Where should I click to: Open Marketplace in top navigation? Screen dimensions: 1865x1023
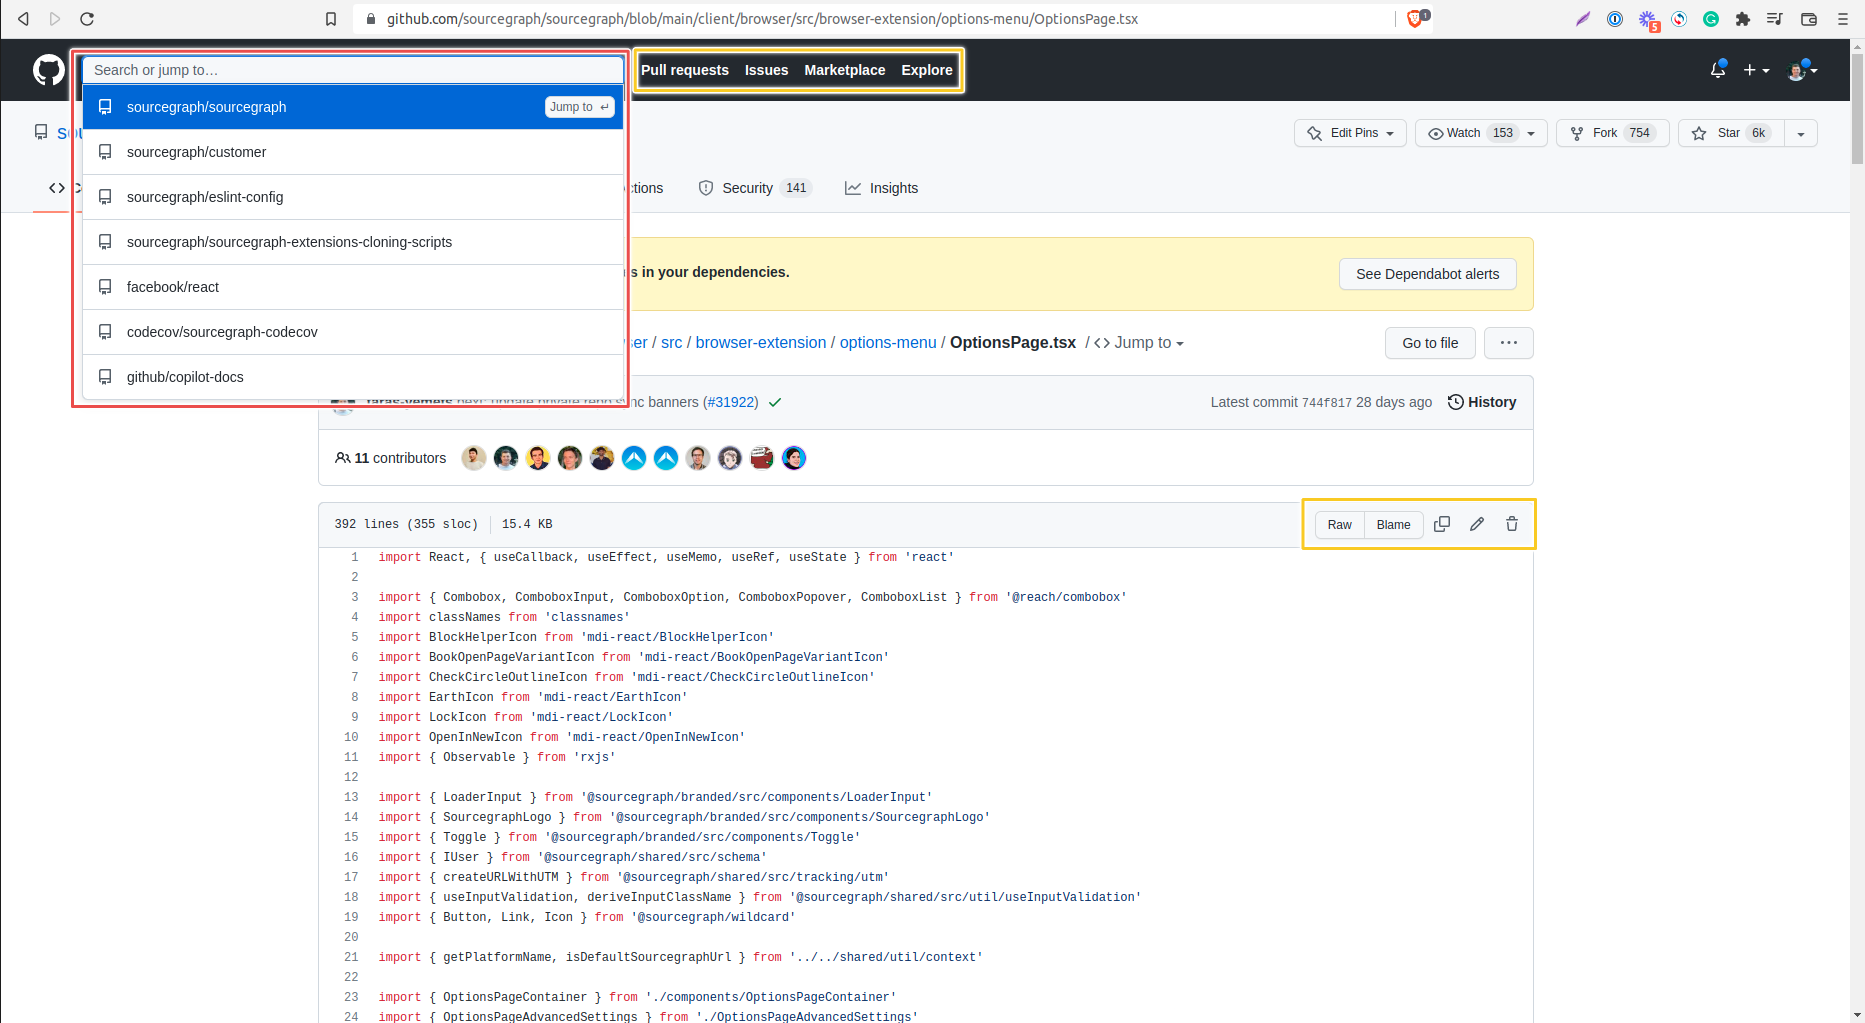pyautogui.click(x=845, y=70)
